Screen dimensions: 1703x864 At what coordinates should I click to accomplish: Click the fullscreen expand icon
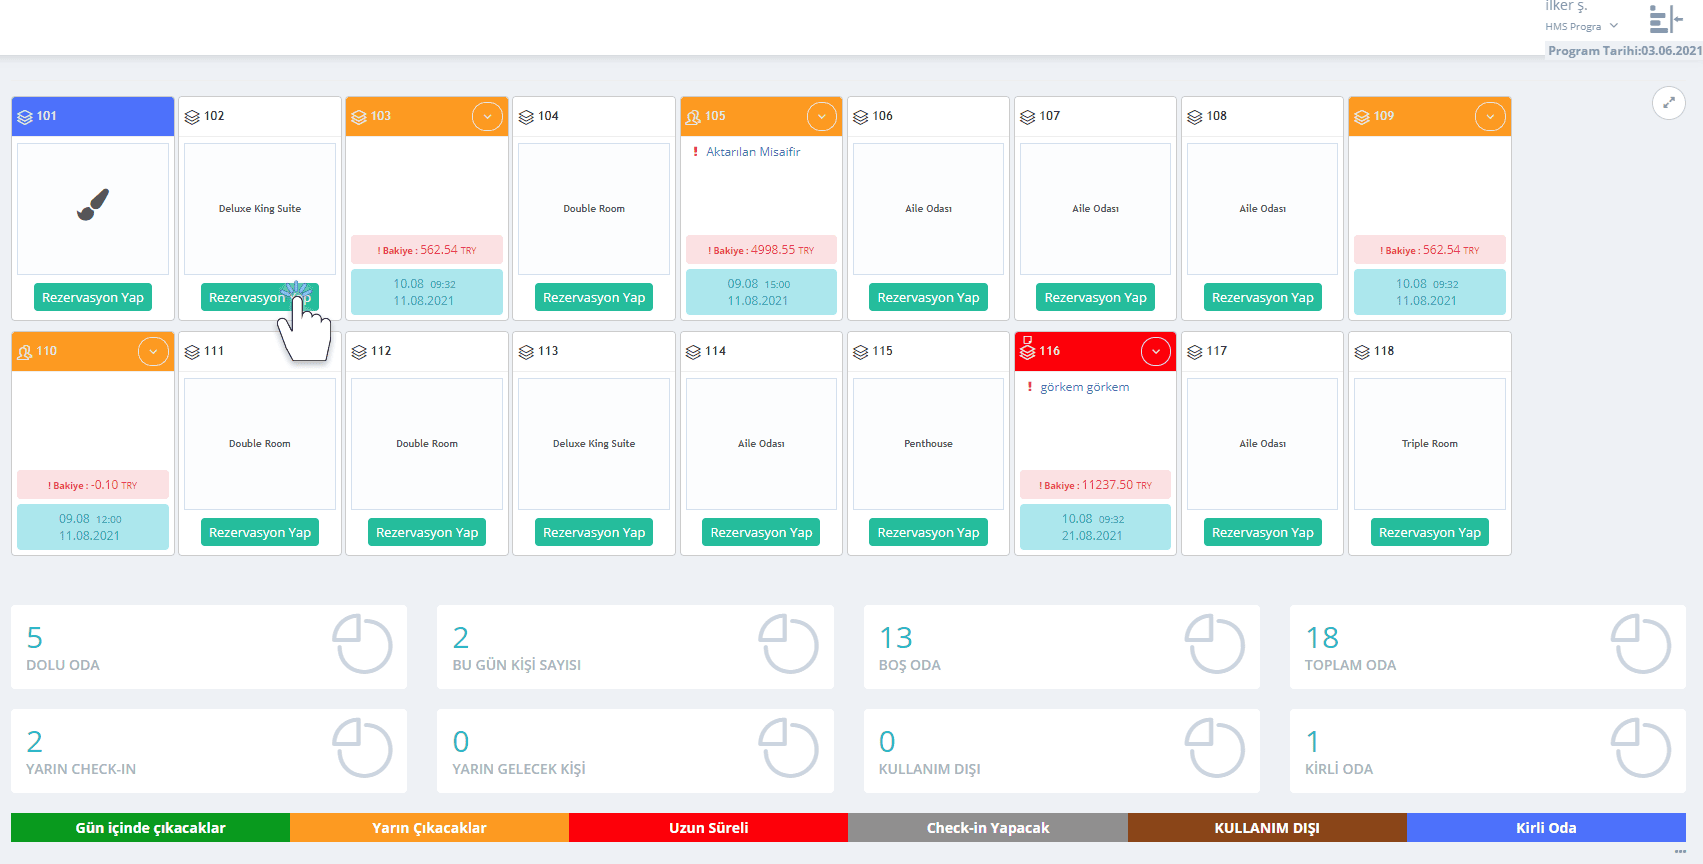coord(1668,103)
